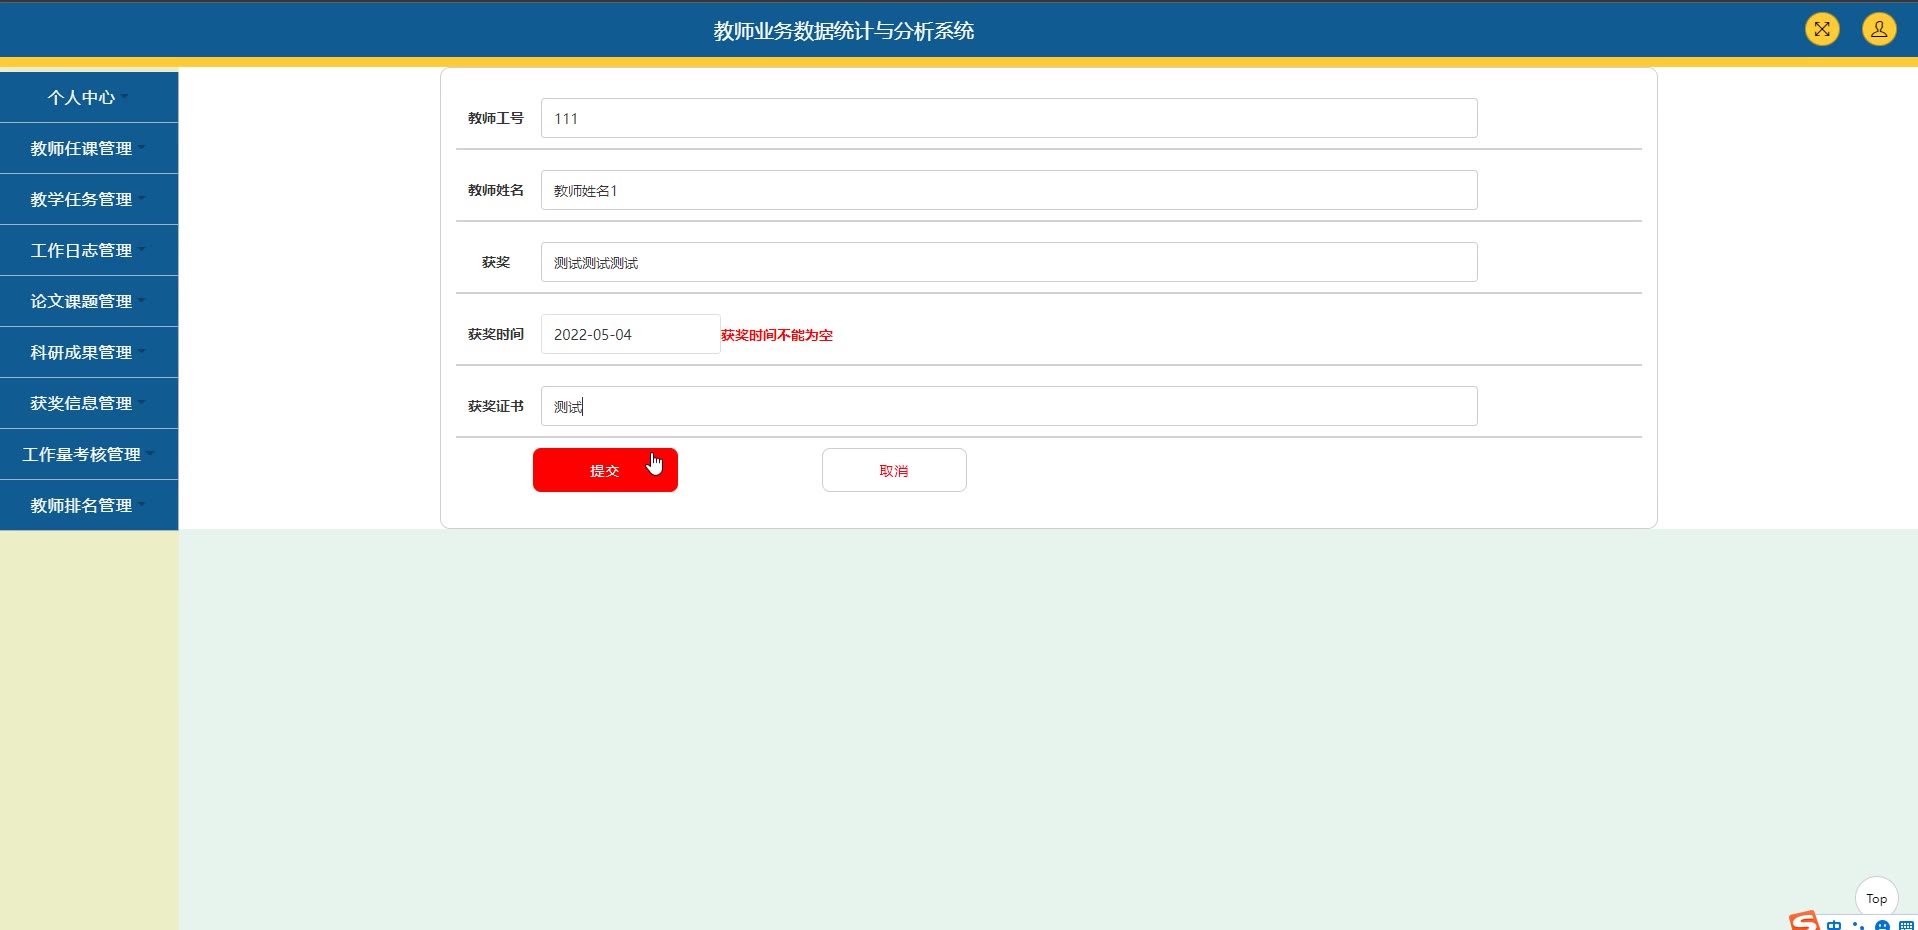This screenshot has height=930, width=1918.
Task: Expand 教学任务管理 sidebar menu
Action: click(89, 199)
